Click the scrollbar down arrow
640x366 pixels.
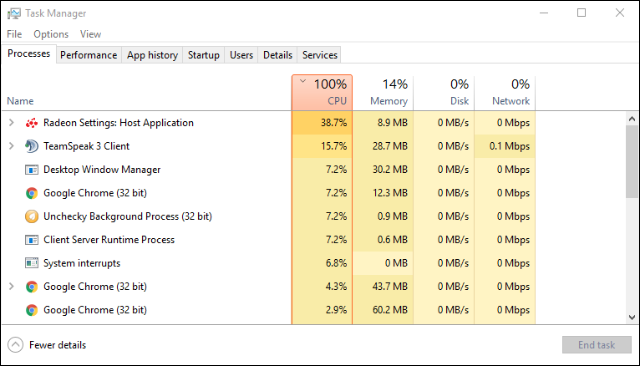[632, 317]
